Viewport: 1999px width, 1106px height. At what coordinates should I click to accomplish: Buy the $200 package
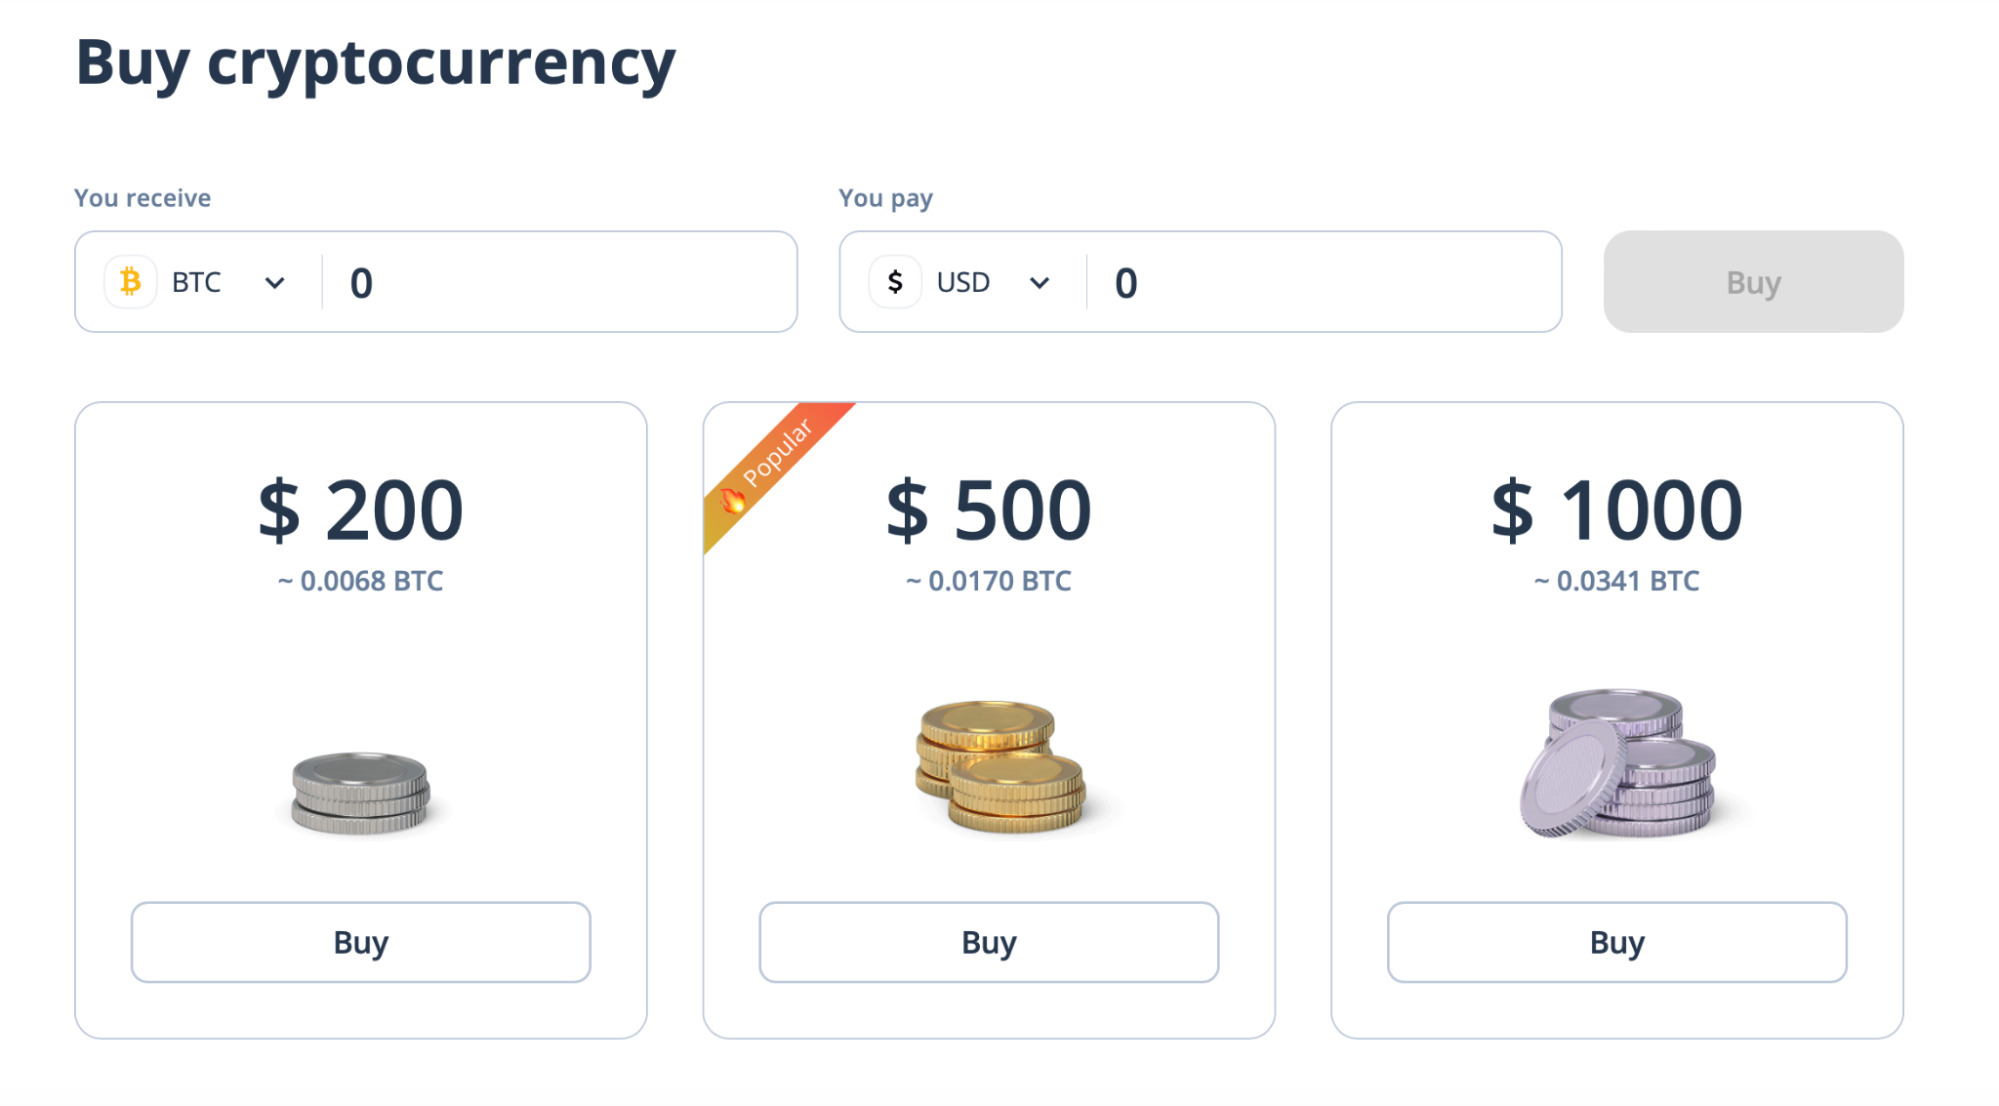[x=361, y=942]
